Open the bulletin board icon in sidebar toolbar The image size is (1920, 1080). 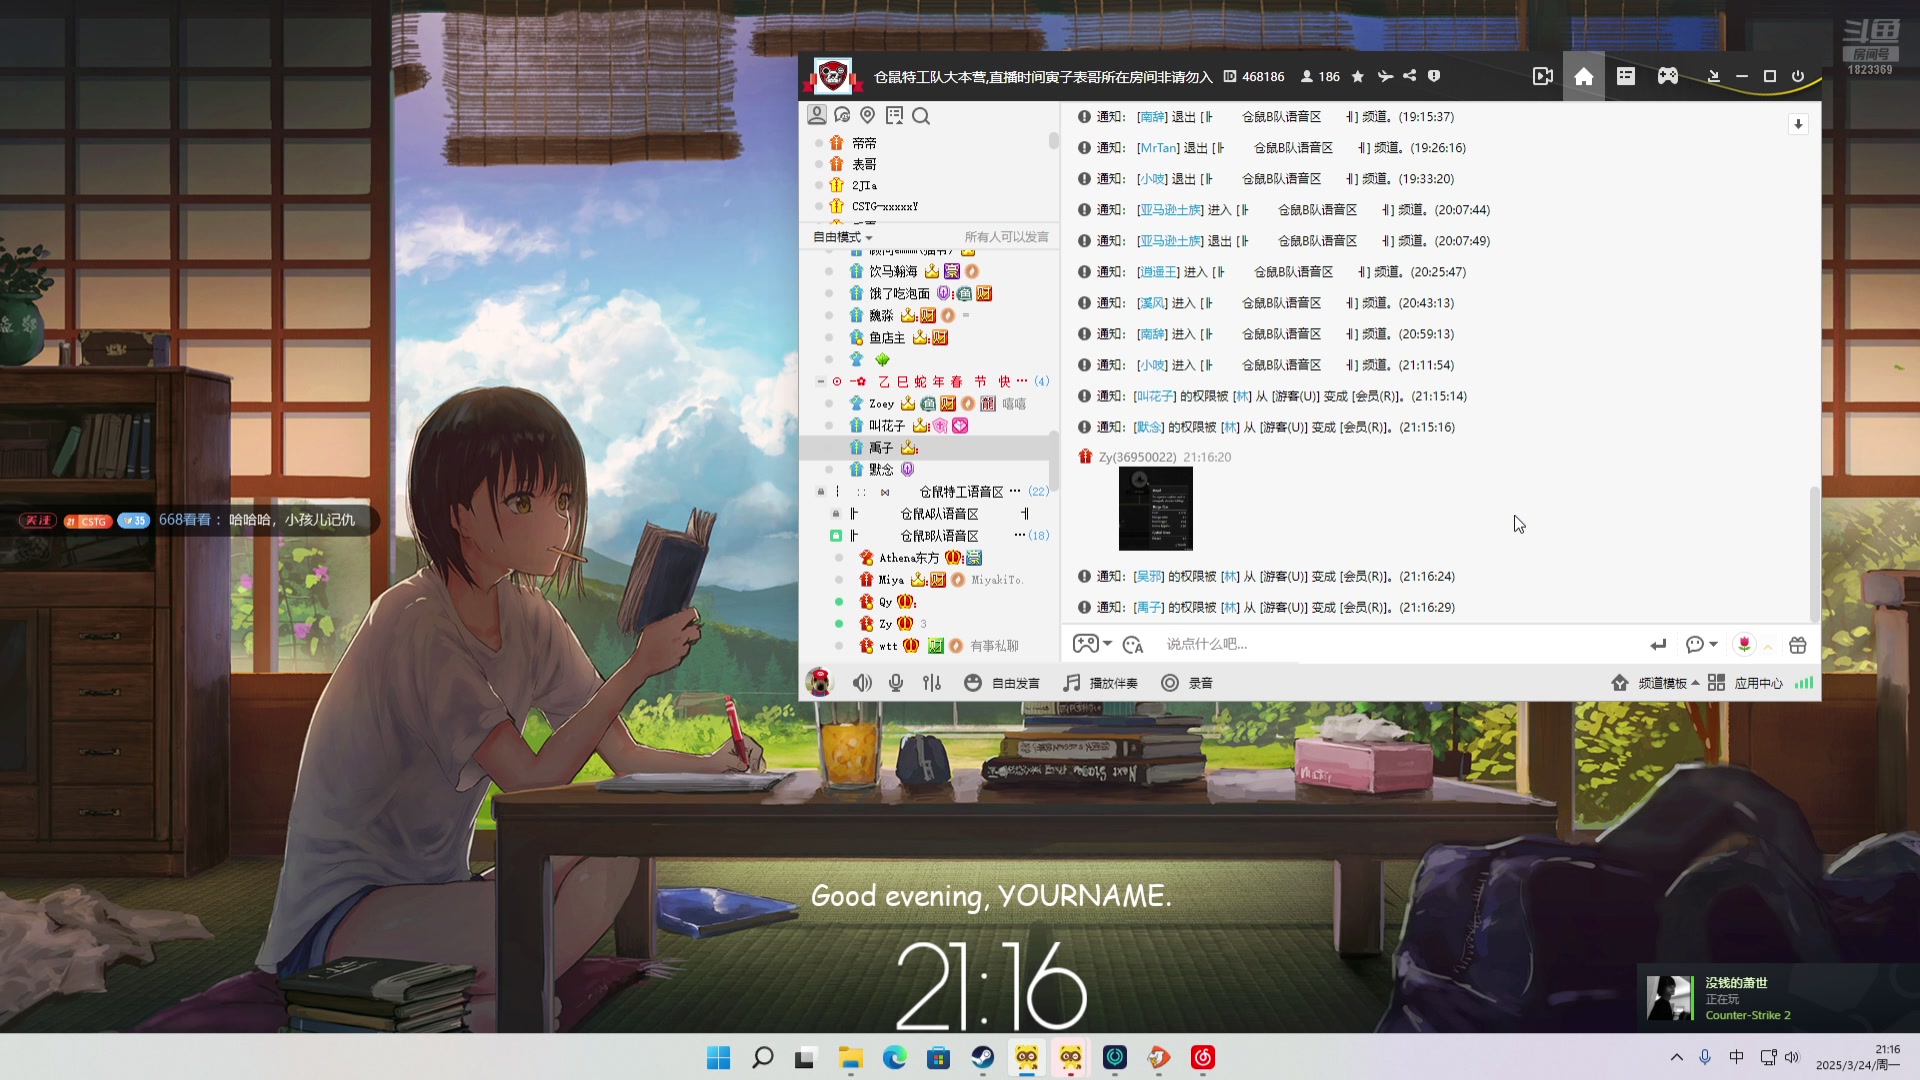click(894, 115)
